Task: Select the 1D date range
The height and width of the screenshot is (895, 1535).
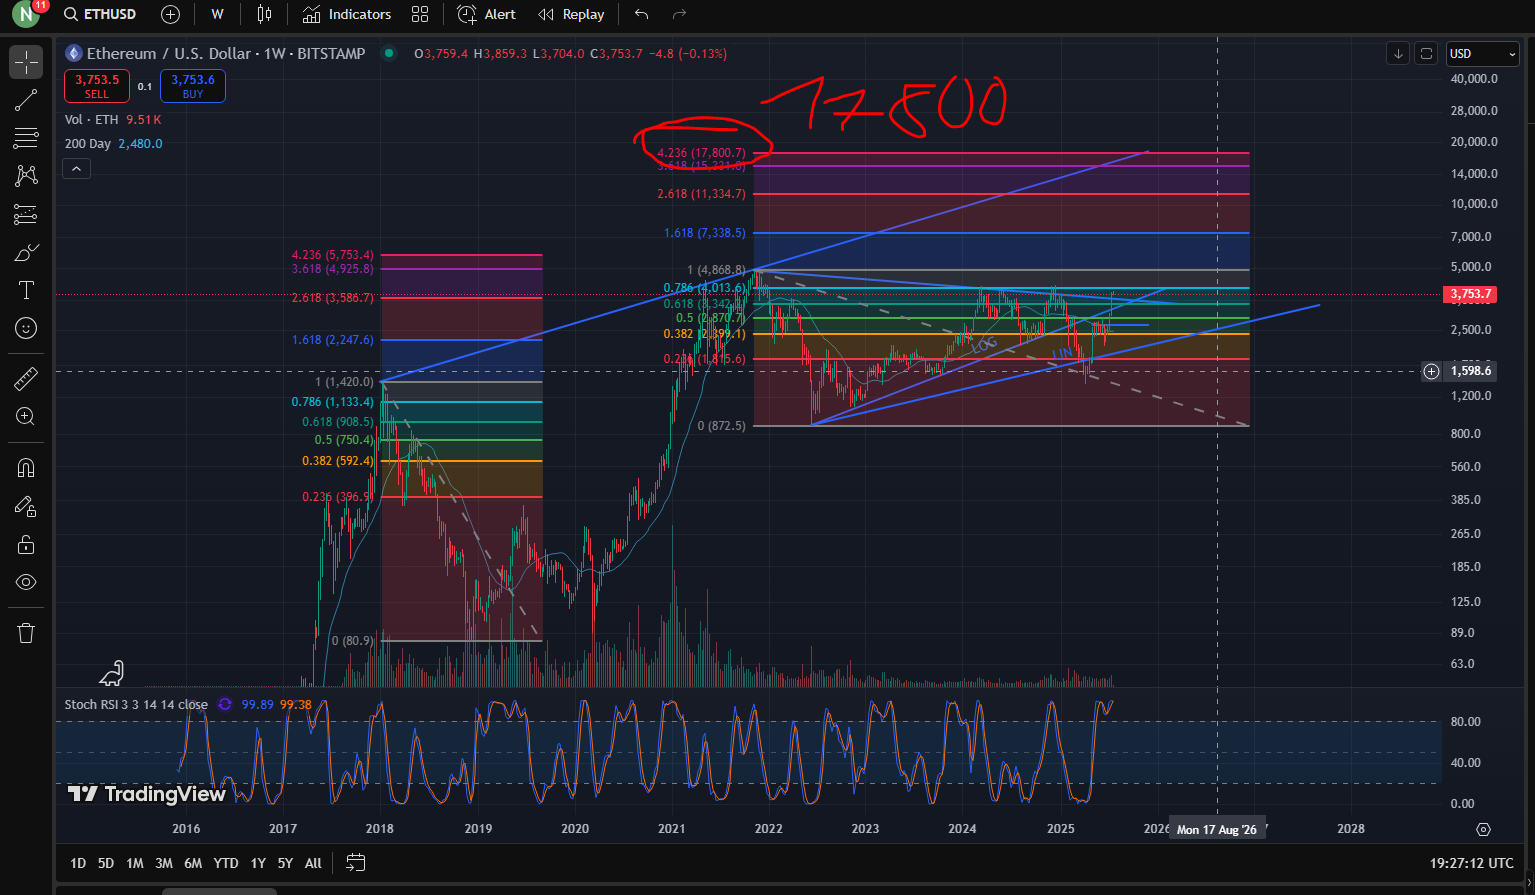Action: click(x=78, y=863)
